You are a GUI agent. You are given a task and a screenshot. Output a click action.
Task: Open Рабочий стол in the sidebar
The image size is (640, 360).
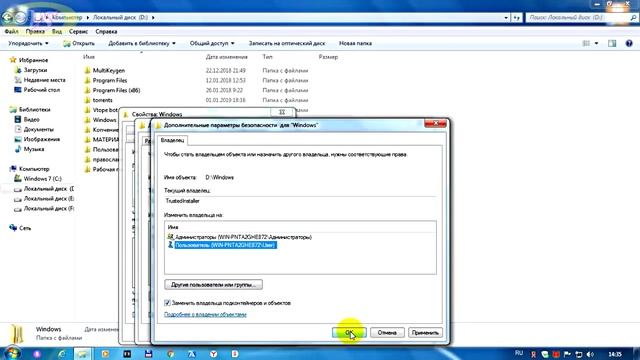(x=42, y=90)
